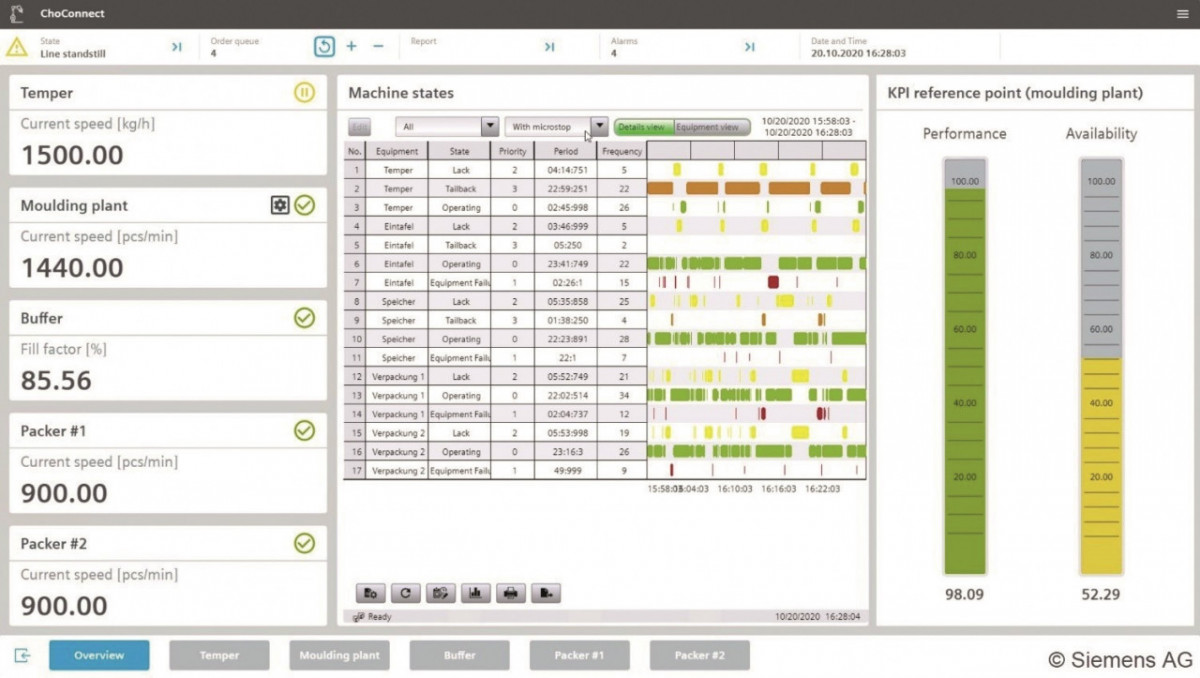Switch to Details view toggle

tap(642, 127)
